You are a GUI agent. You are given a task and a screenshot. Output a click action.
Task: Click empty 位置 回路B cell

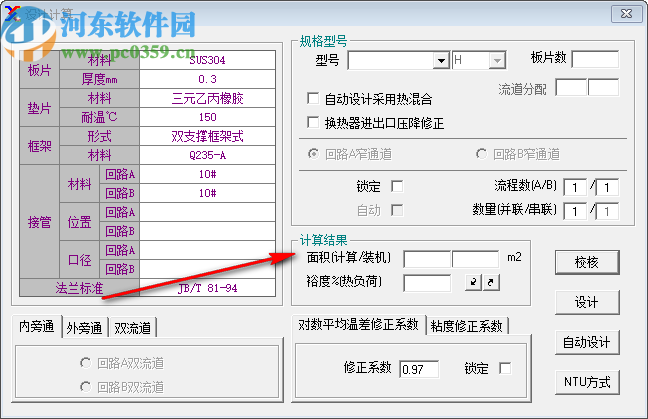coord(207,231)
